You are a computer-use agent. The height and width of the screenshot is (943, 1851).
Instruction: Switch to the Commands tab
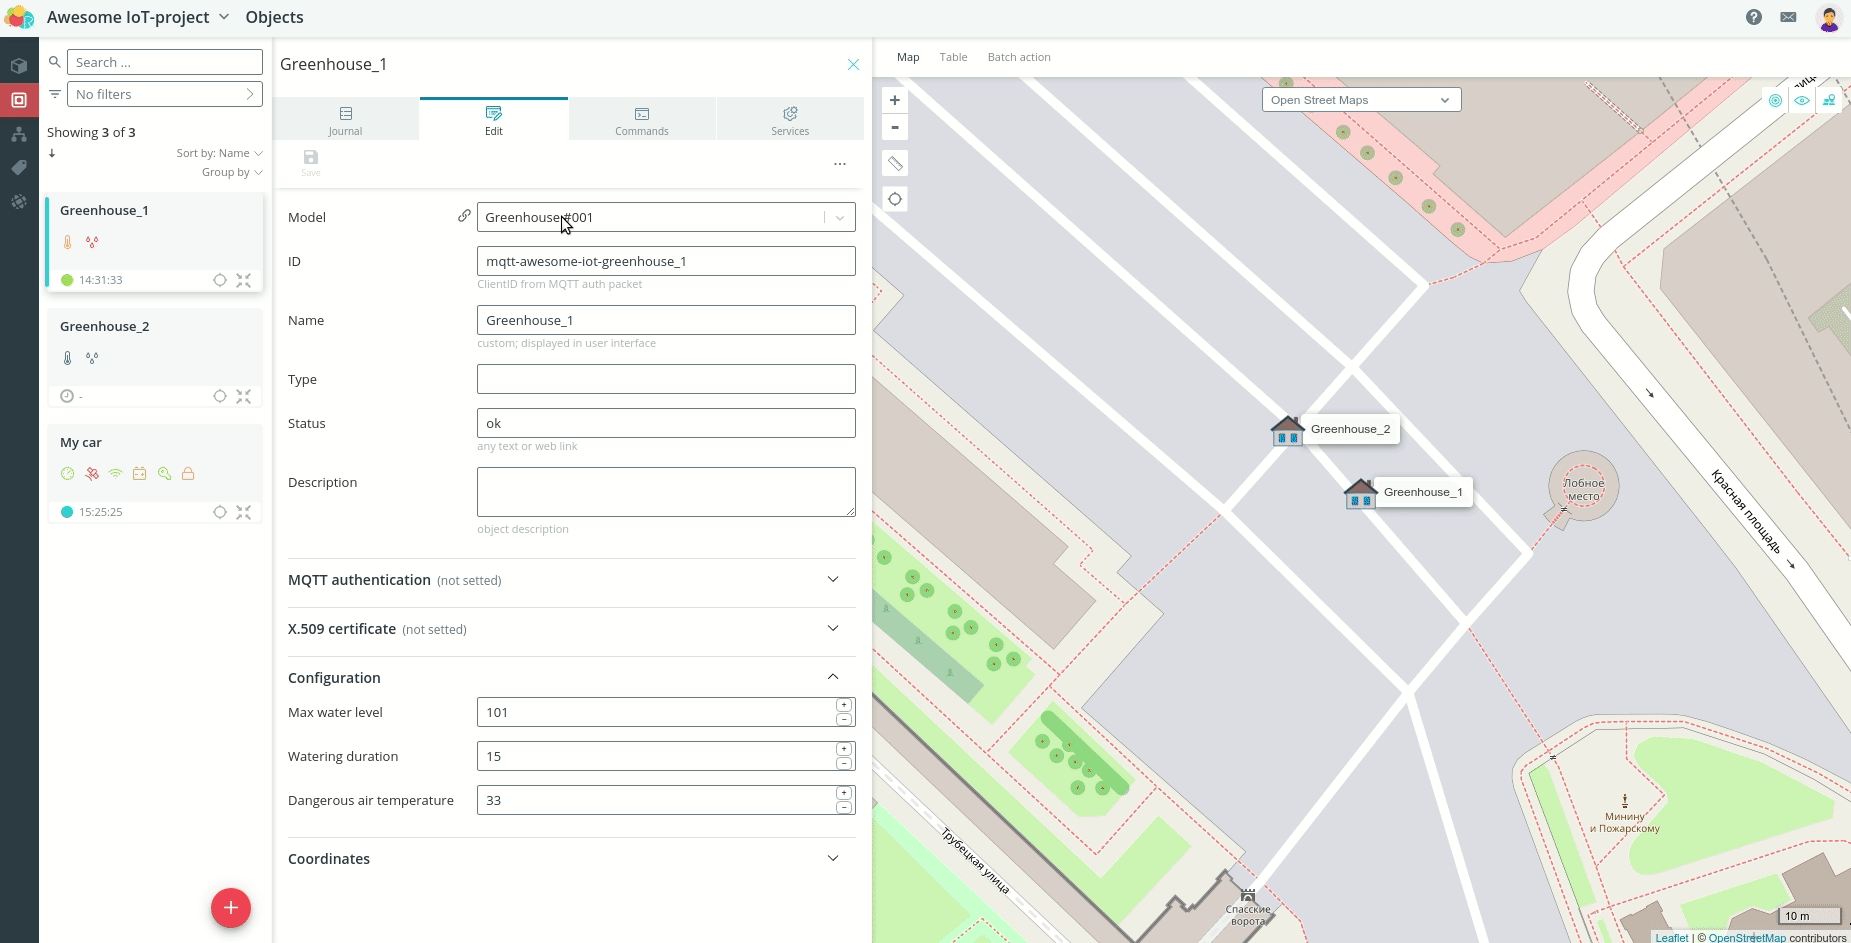click(642, 119)
